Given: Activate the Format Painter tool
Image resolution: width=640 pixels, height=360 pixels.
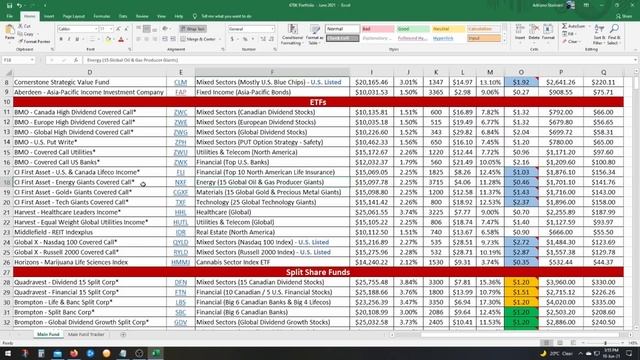Looking at the screenshot, I should pos(34,42).
